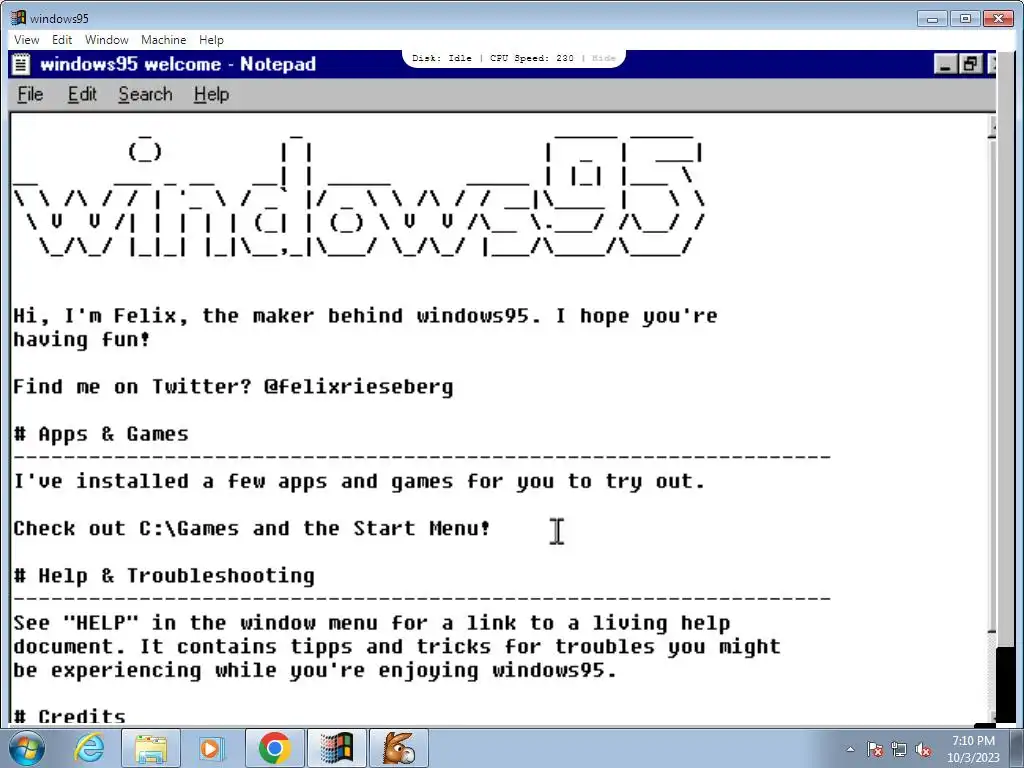Place cursor on '# Apps & Games' heading
The width and height of the screenshot is (1024, 768).
[101, 434]
